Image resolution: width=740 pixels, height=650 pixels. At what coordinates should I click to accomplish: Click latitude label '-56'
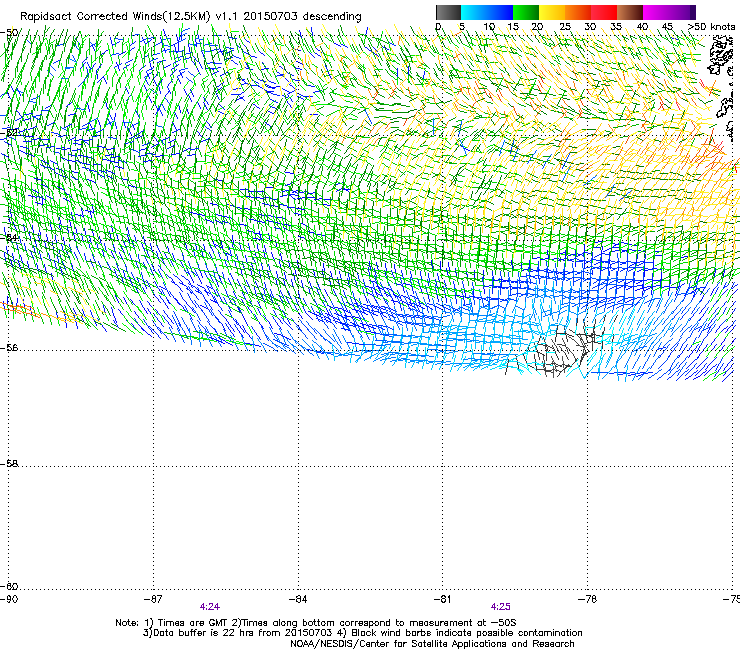(9, 348)
